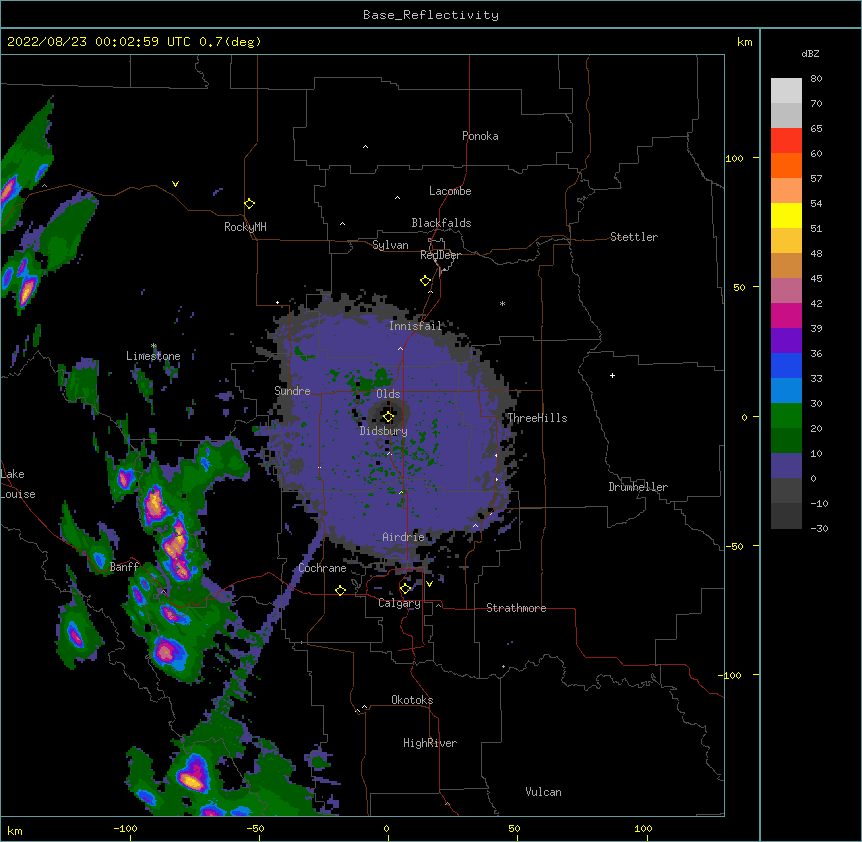Click the -50 tick on the x-axis
This screenshot has width=862, height=842.
(255, 829)
